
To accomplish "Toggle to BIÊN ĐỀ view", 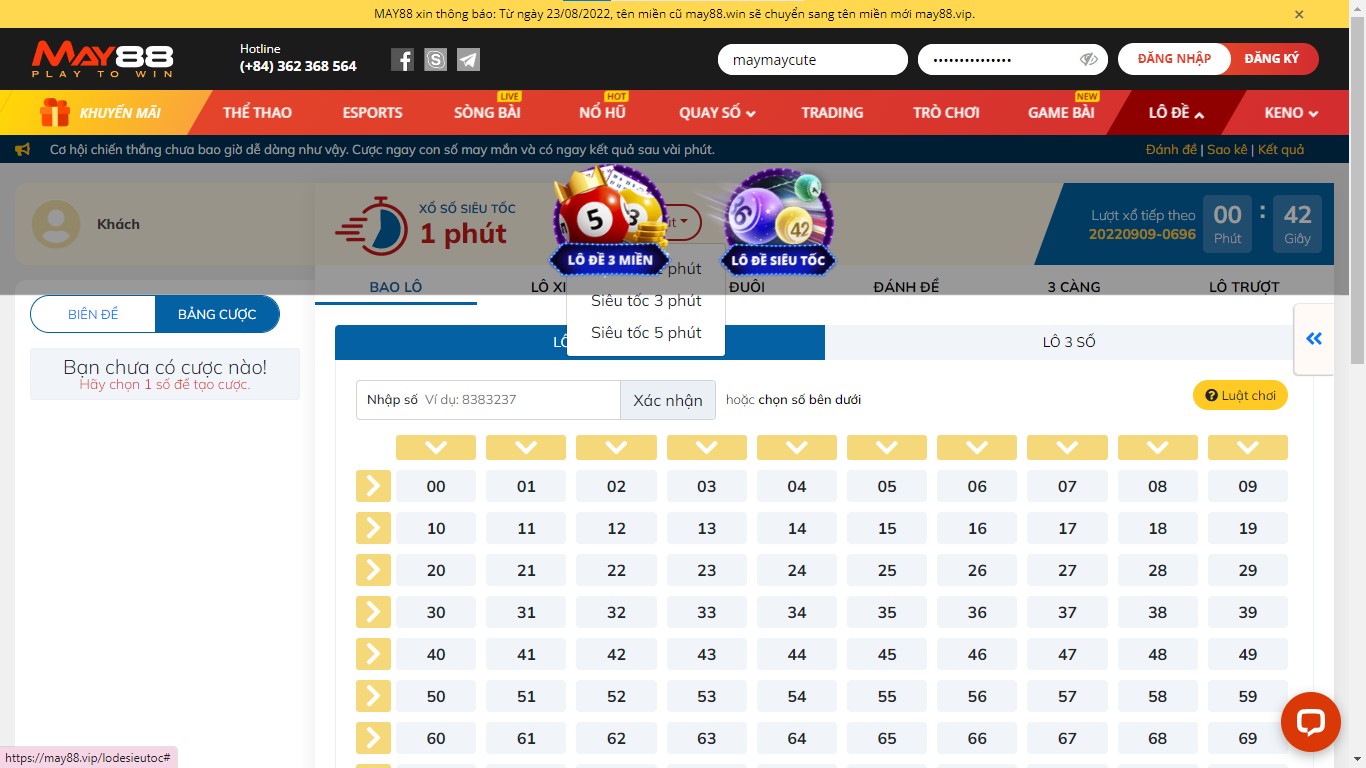I will tap(93, 314).
